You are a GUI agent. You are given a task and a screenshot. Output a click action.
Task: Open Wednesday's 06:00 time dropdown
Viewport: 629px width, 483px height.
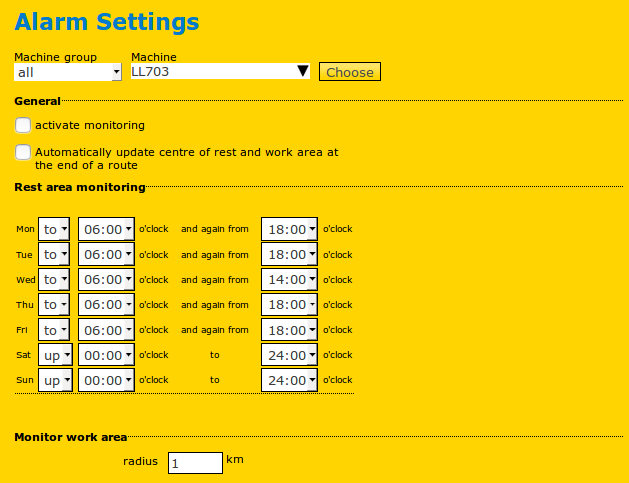(106, 279)
